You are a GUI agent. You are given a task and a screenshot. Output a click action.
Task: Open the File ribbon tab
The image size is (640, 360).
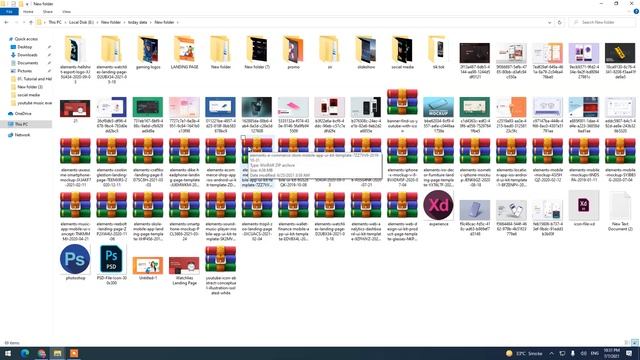point(9,12)
